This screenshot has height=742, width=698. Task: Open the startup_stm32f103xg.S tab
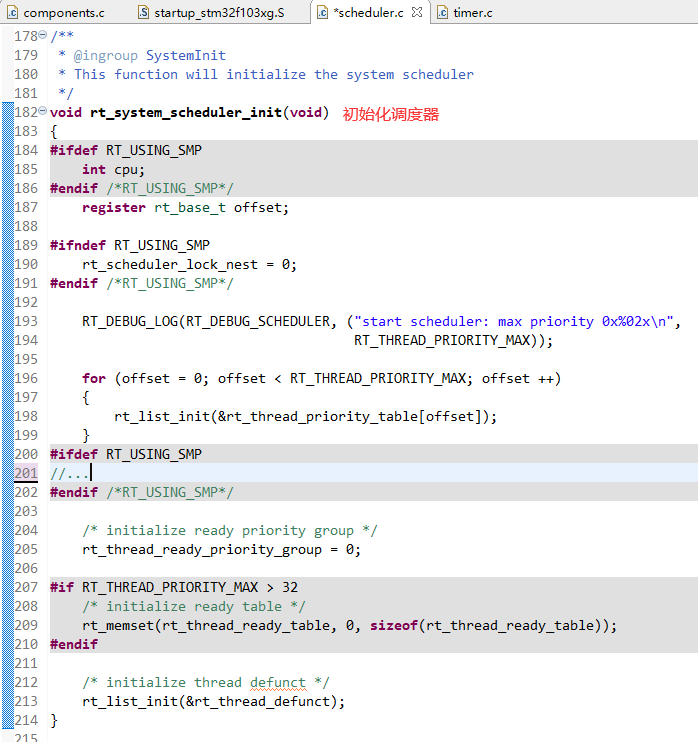pos(211,13)
